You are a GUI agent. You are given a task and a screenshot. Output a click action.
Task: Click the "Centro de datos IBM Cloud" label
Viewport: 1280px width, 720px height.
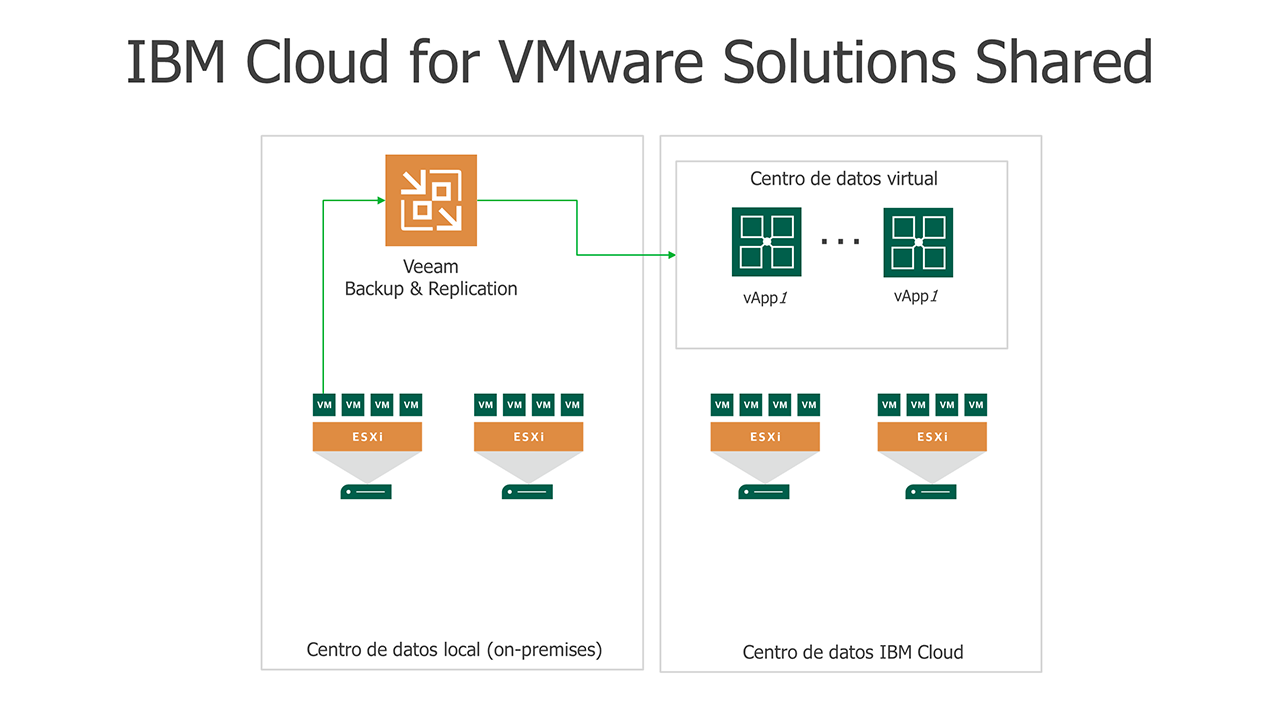coord(853,653)
